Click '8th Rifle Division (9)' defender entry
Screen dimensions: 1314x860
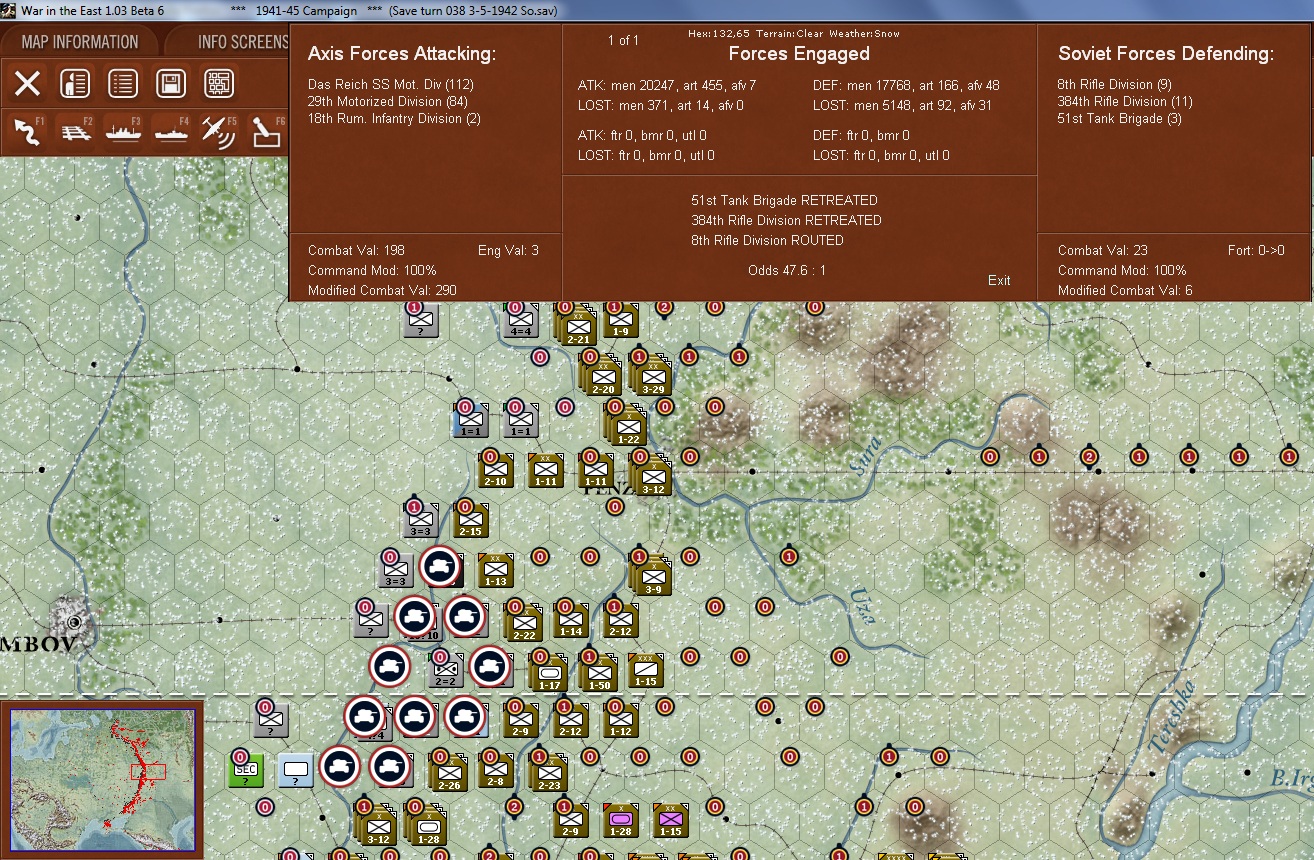(1115, 84)
